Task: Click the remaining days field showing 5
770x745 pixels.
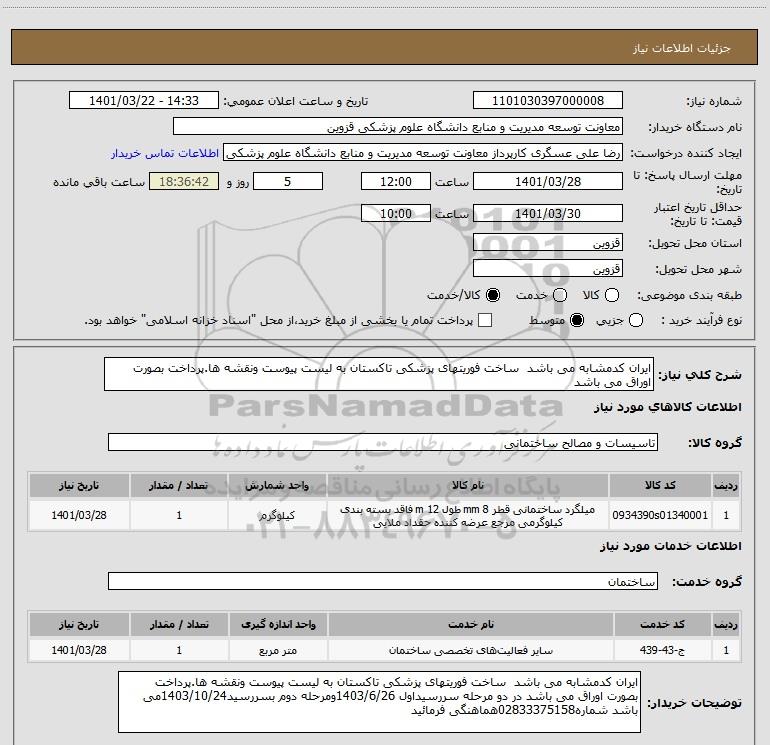Action: click(288, 181)
